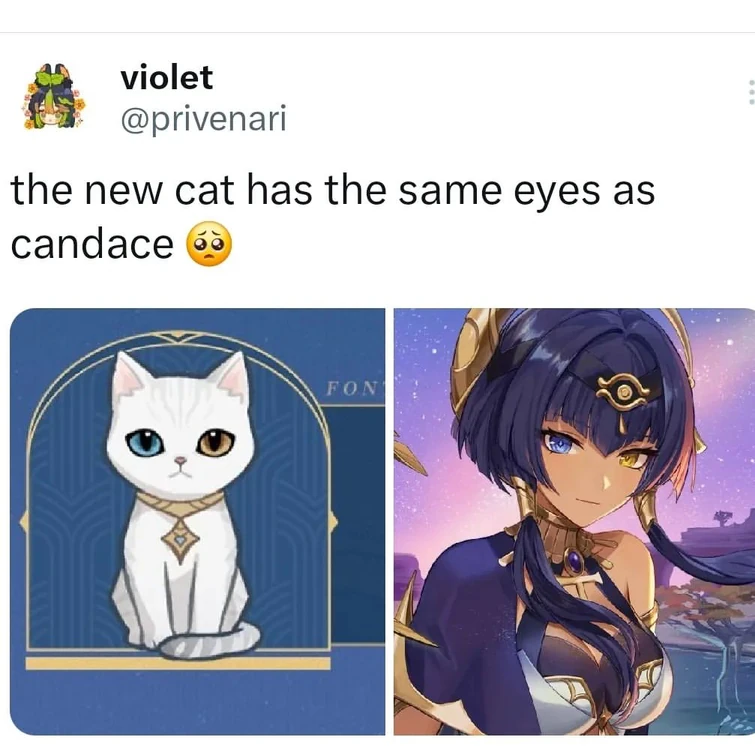This screenshot has height=755, width=755.
Task: Open the white cat image
Action: [x=197, y=521]
